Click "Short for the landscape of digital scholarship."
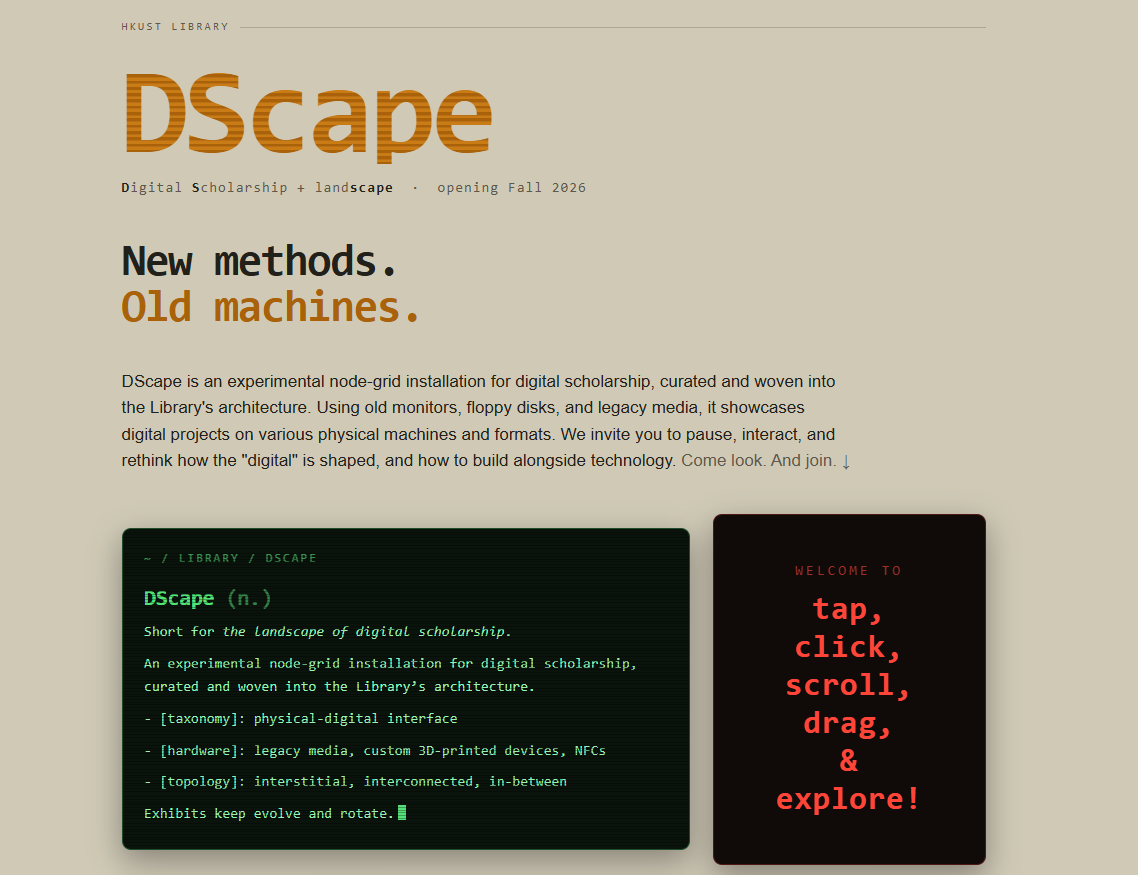The width and height of the screenshot is (1138, 875). pos(327,631)
